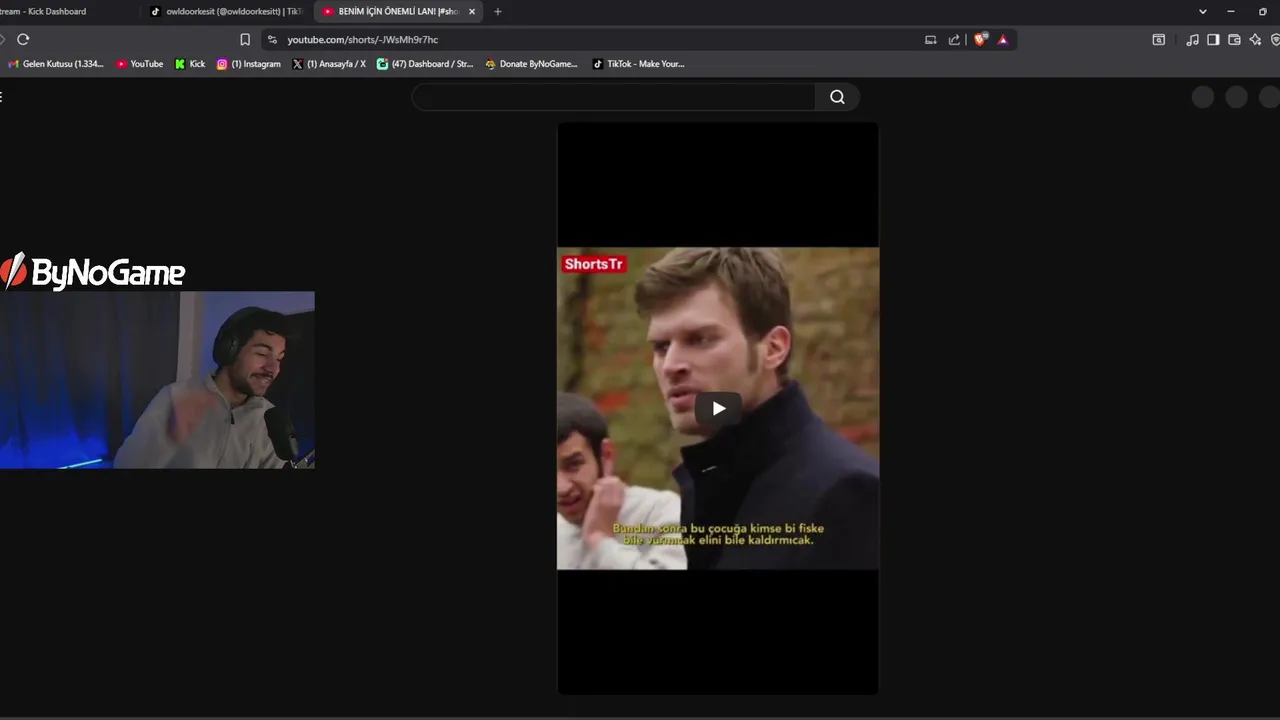The image size is (1280, 720).
Task: Click the ShortsTr badge on the video
Action: coord(593,264)
